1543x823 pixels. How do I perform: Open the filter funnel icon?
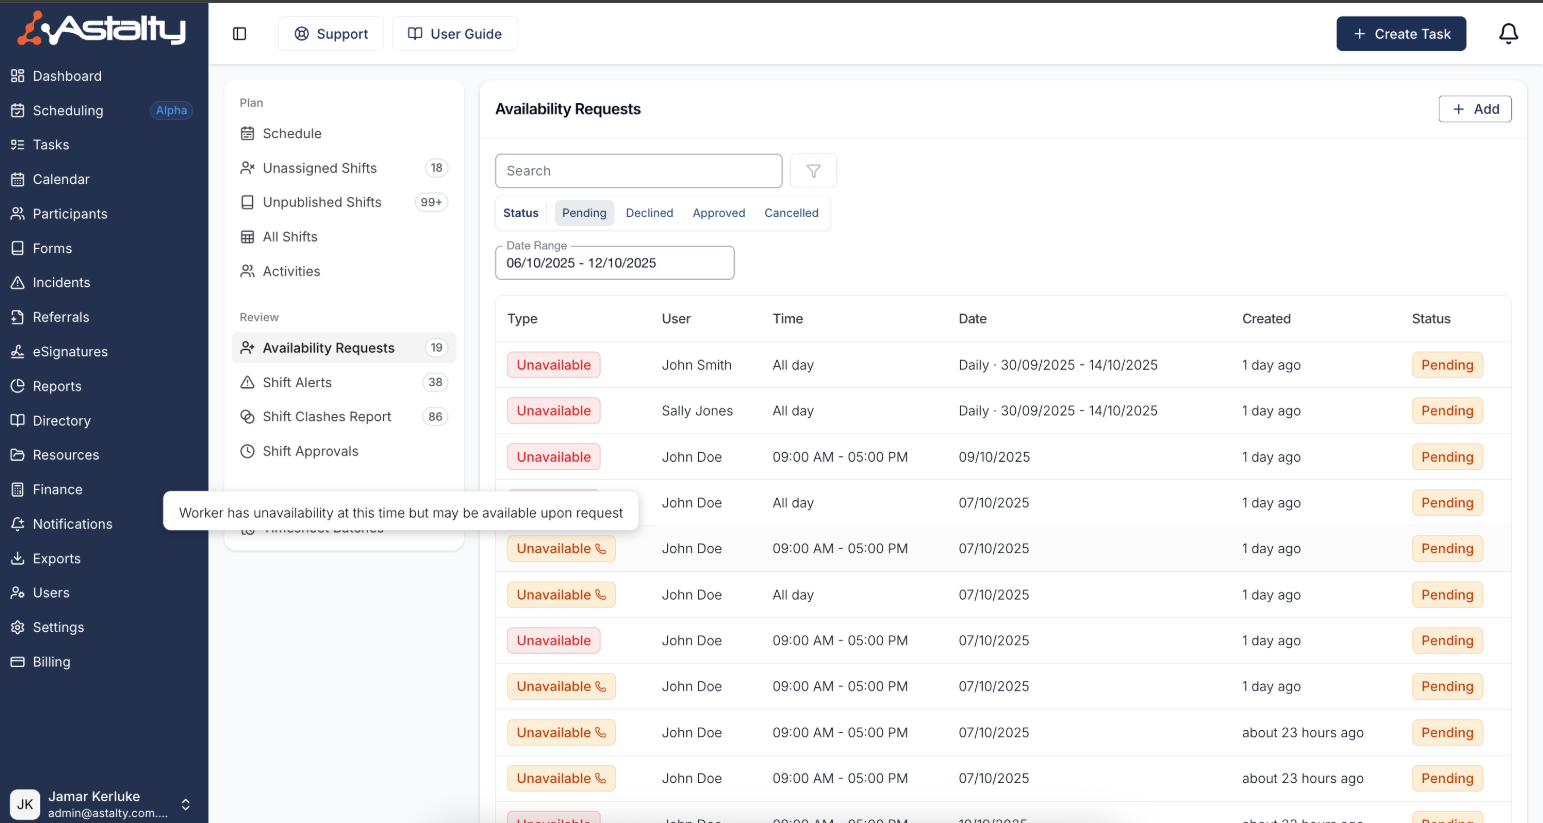[x=813, y=171]
